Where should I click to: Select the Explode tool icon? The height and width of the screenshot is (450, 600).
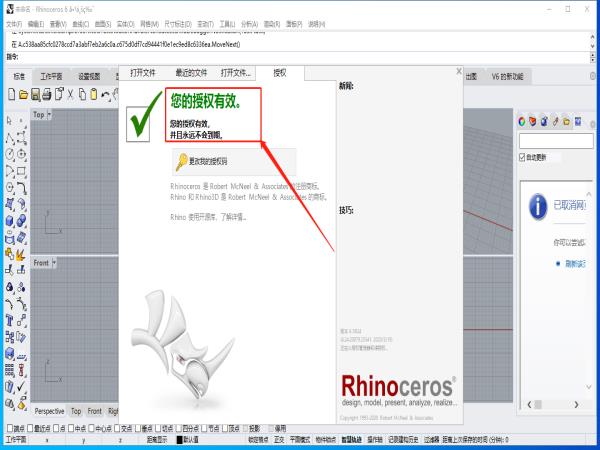click(21, 254)
